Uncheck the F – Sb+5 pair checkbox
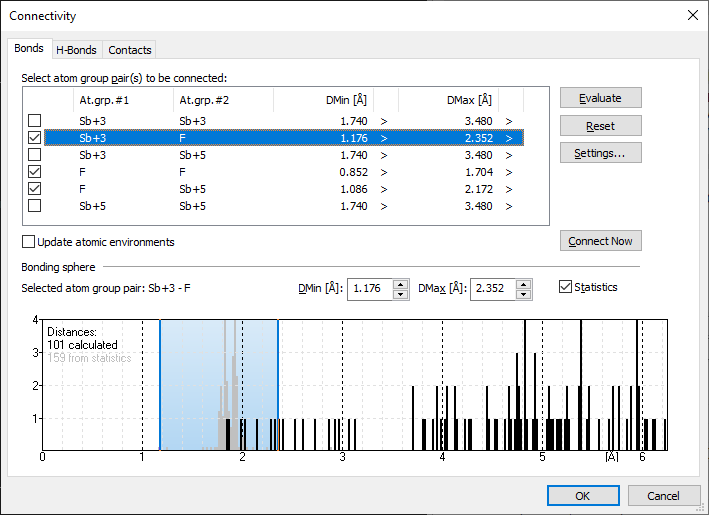709x515 pixels. (x=35, y=189)
